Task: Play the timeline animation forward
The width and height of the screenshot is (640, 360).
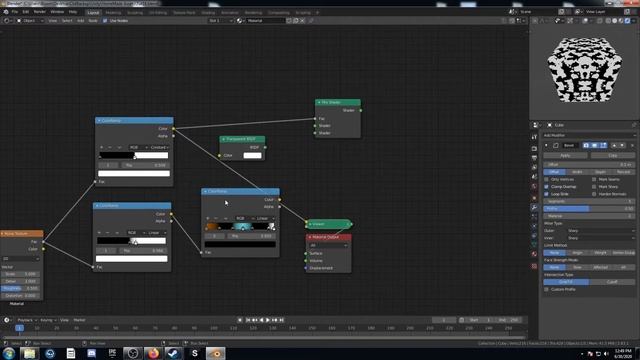Action: pyautogui.click(x=268, y=320)
